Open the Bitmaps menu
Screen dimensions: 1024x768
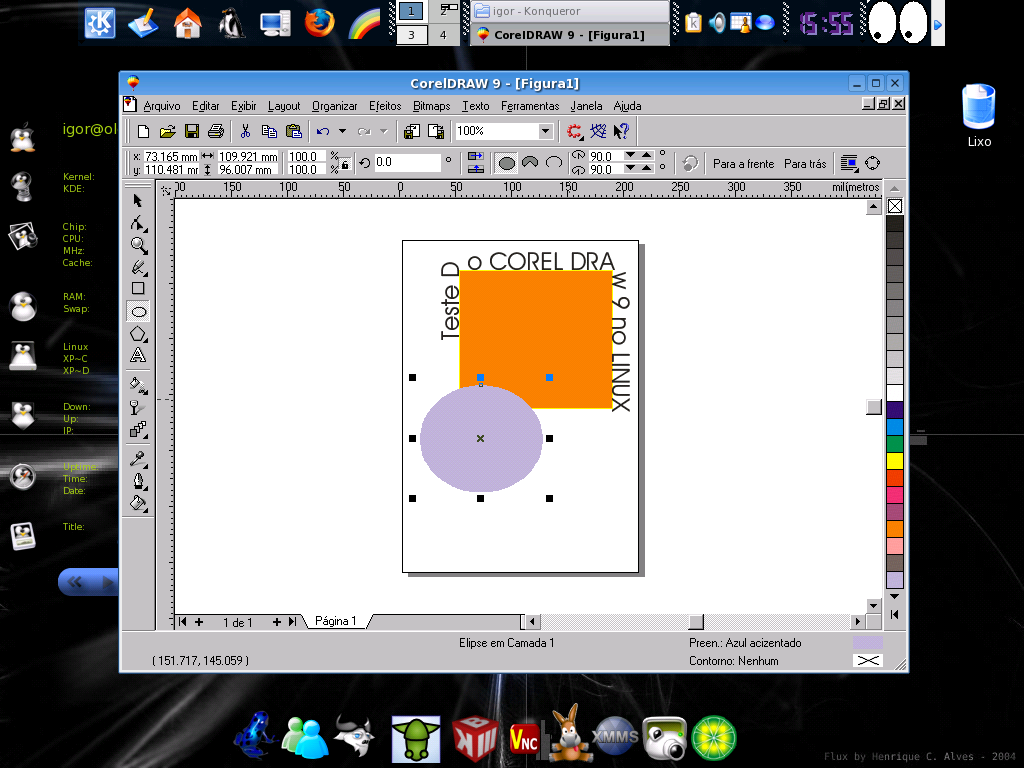tap(432, 106)
